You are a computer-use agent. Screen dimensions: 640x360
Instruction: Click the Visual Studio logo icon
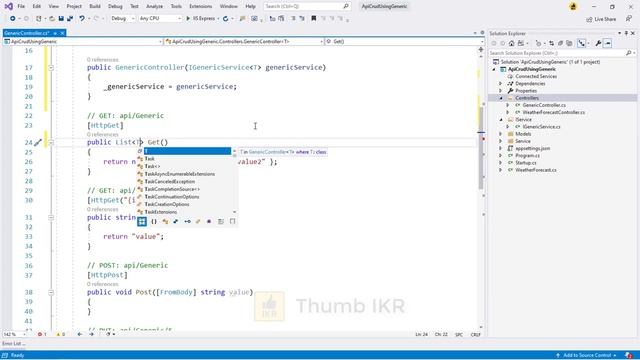point(9,7)
